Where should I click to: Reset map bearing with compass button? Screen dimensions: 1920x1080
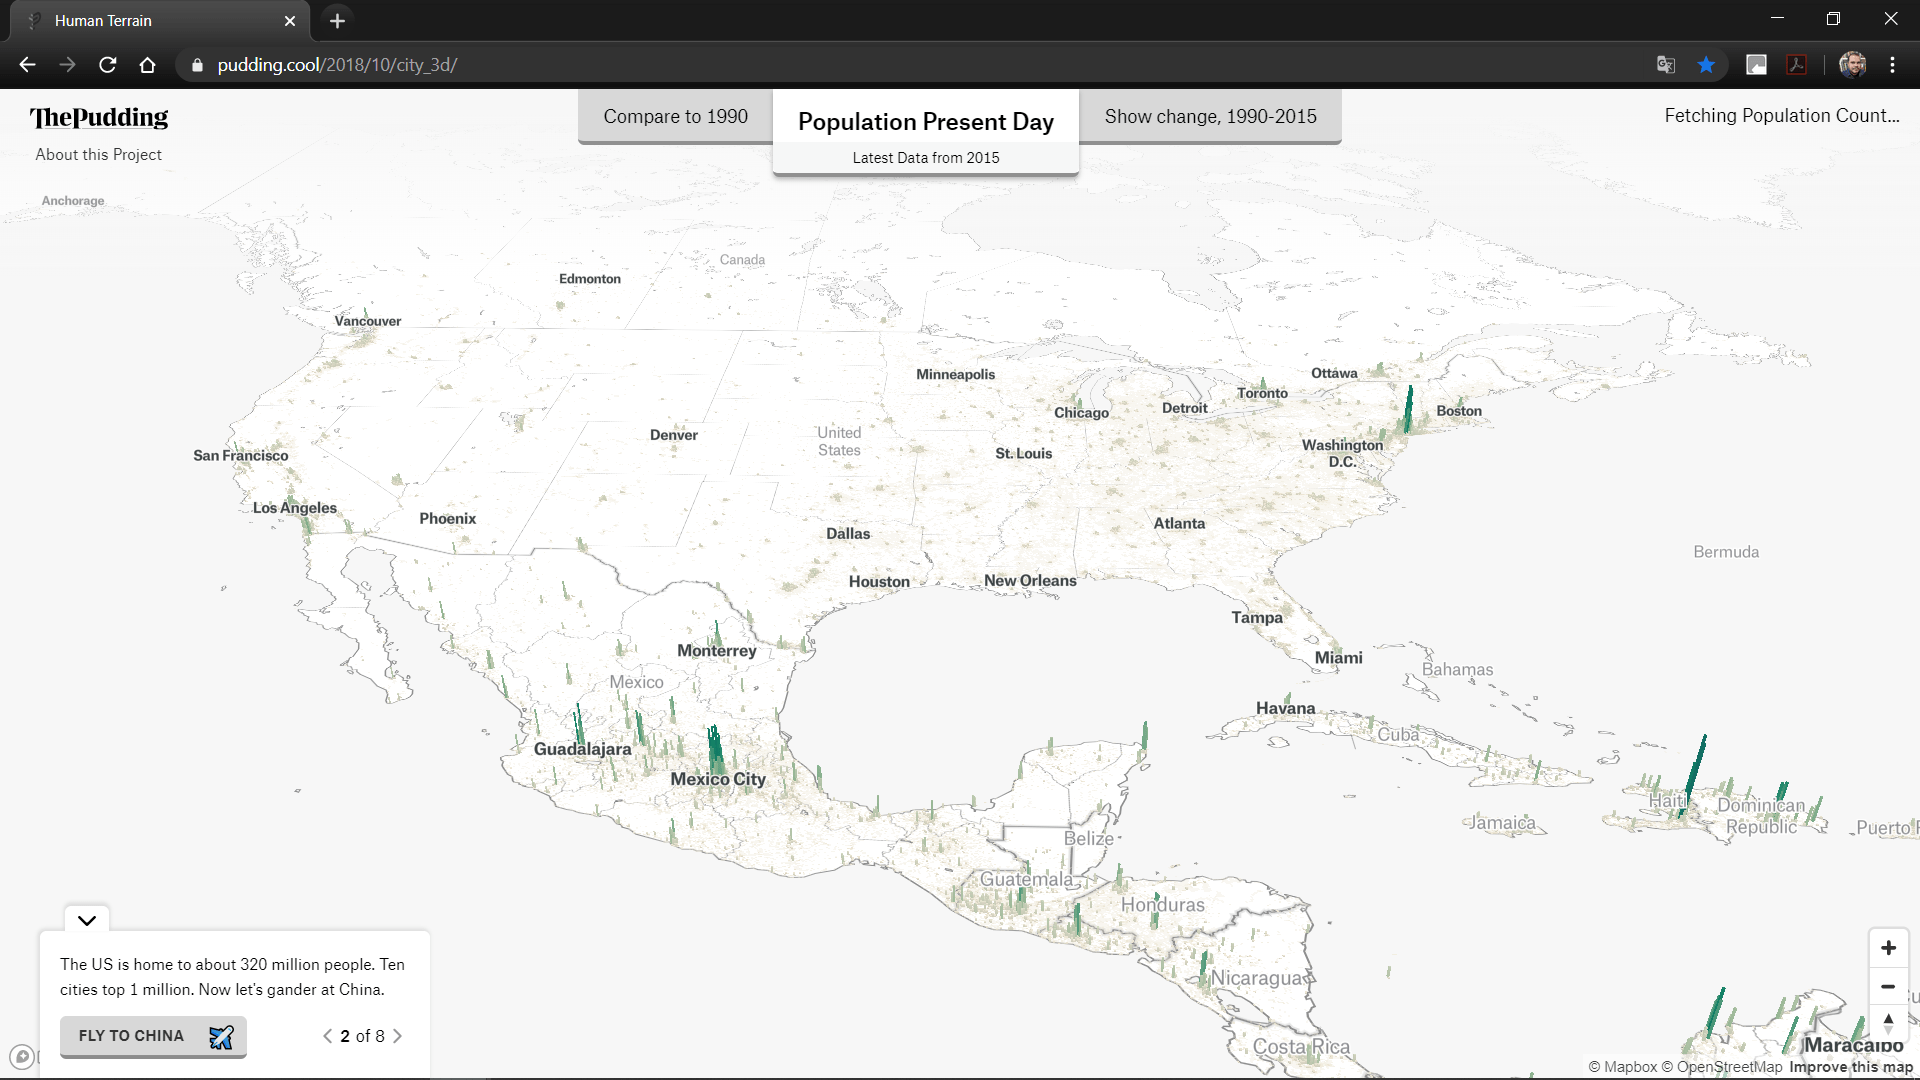[1888, 1022]
